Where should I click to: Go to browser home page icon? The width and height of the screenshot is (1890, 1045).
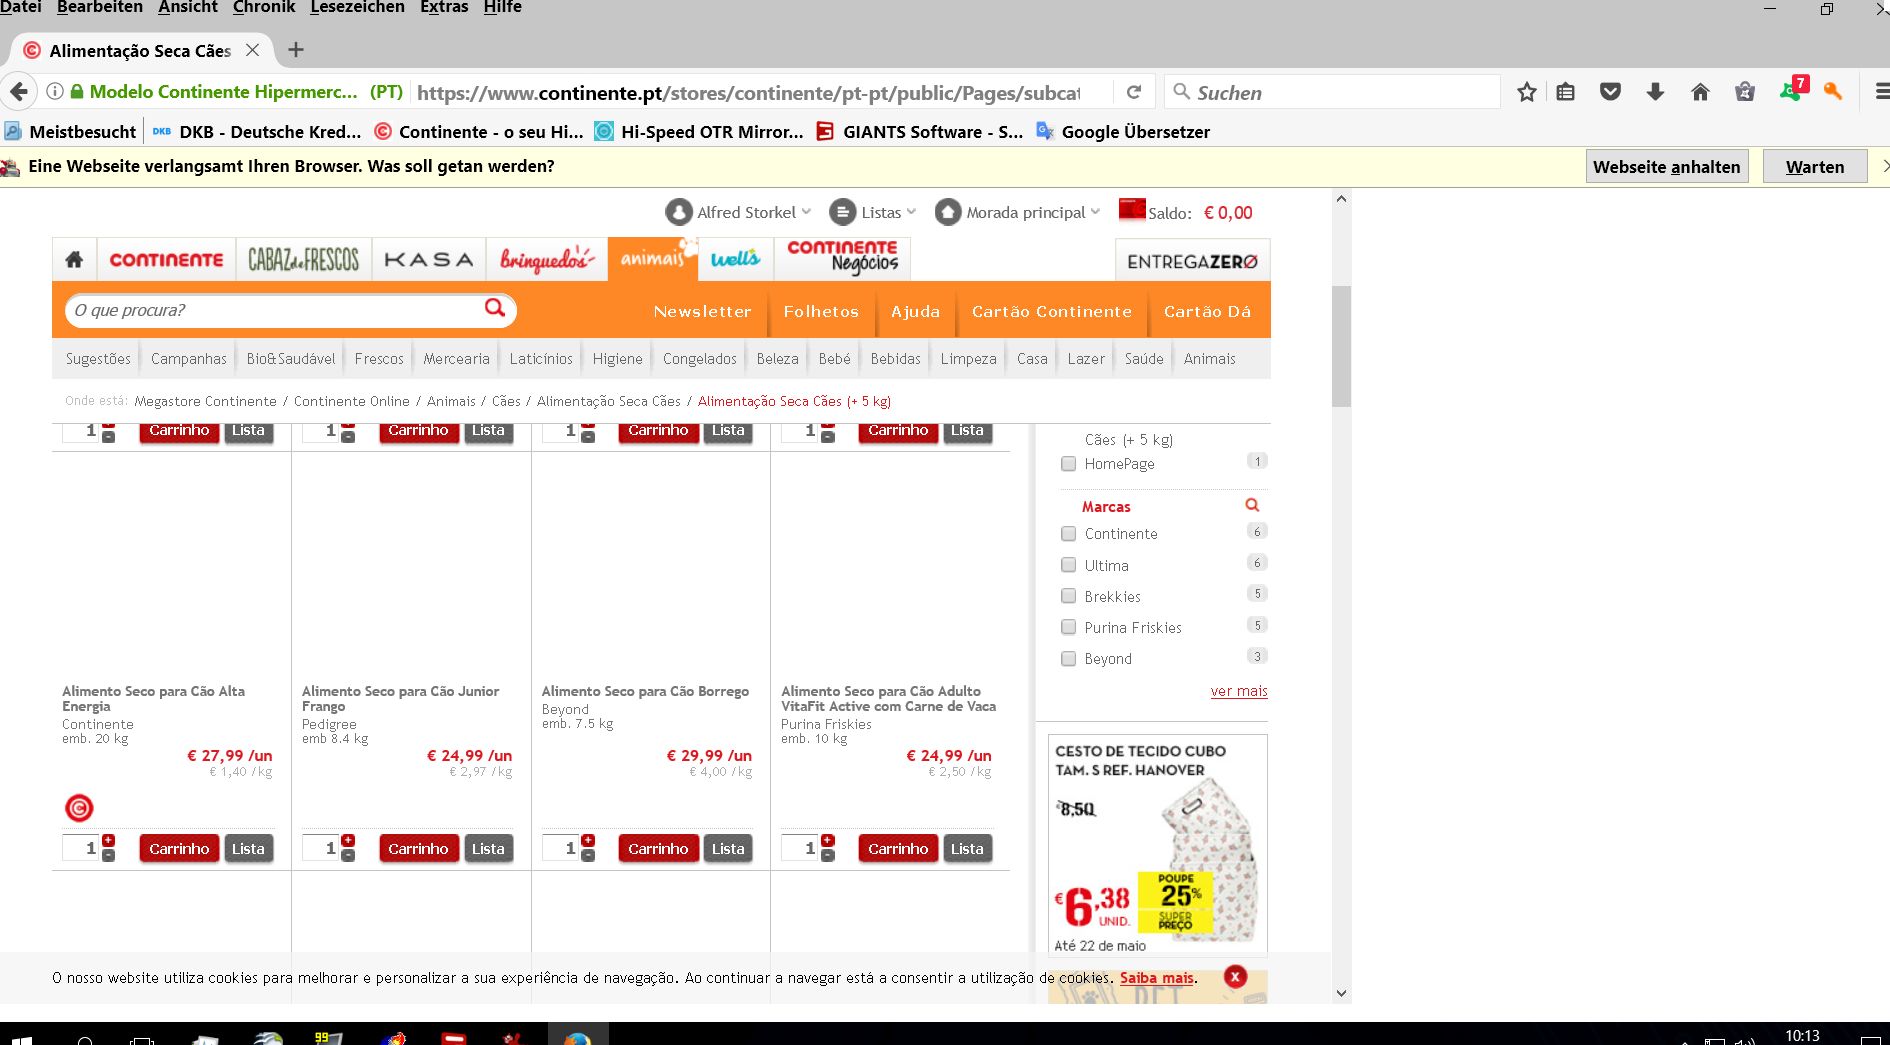coord(1700,92)
